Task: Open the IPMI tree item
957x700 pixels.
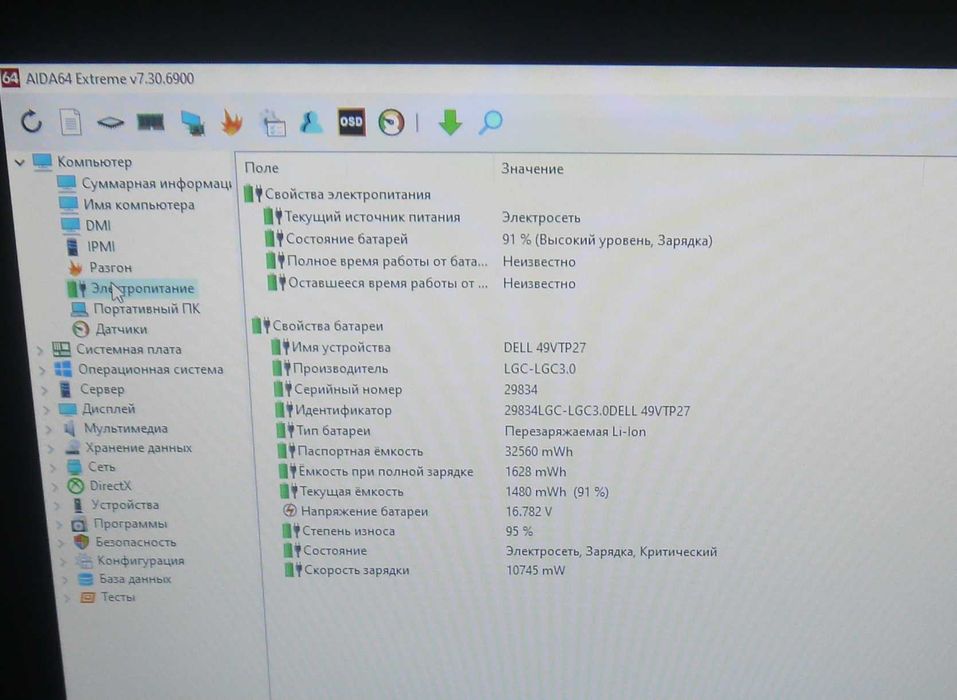Action: click(x=90, y=247)
